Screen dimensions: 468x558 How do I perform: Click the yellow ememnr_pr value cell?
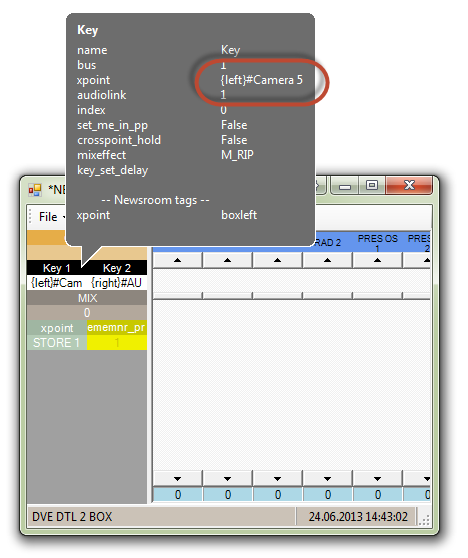tap(117, 343)
